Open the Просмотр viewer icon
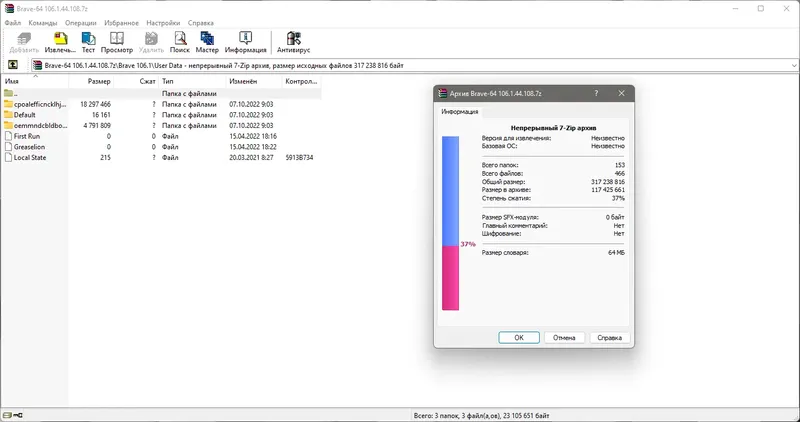800x422 pixels. [x=117, y=39]
